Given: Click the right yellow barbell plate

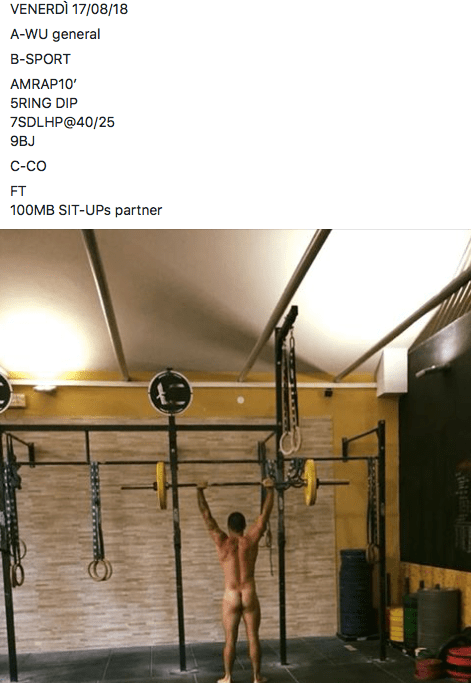Looking at the screenshot, I should (x=310, y=482).
